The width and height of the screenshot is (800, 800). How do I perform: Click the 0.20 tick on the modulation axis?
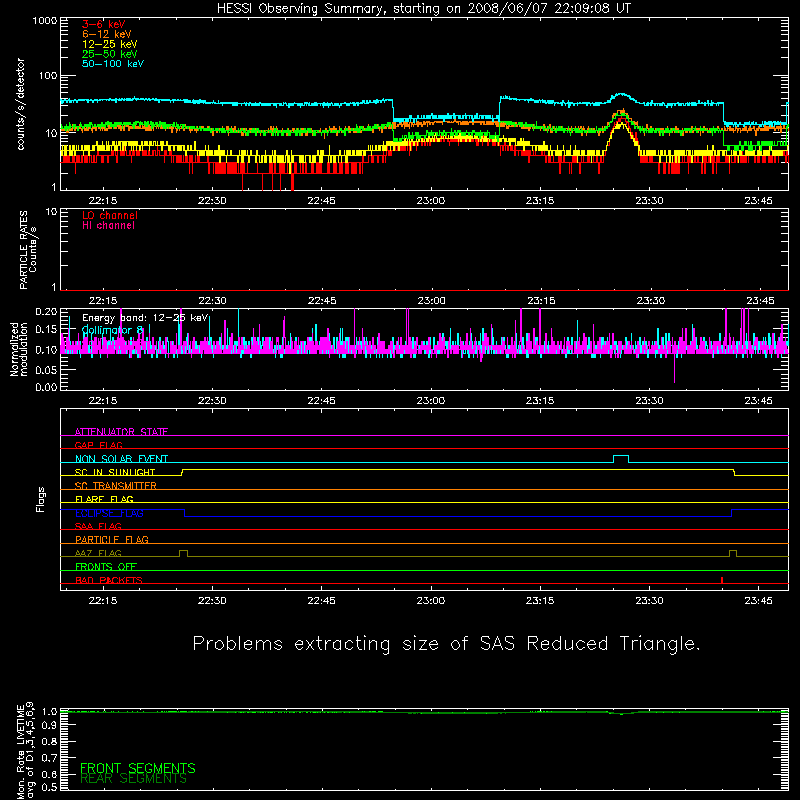click(x=46, y=312)
